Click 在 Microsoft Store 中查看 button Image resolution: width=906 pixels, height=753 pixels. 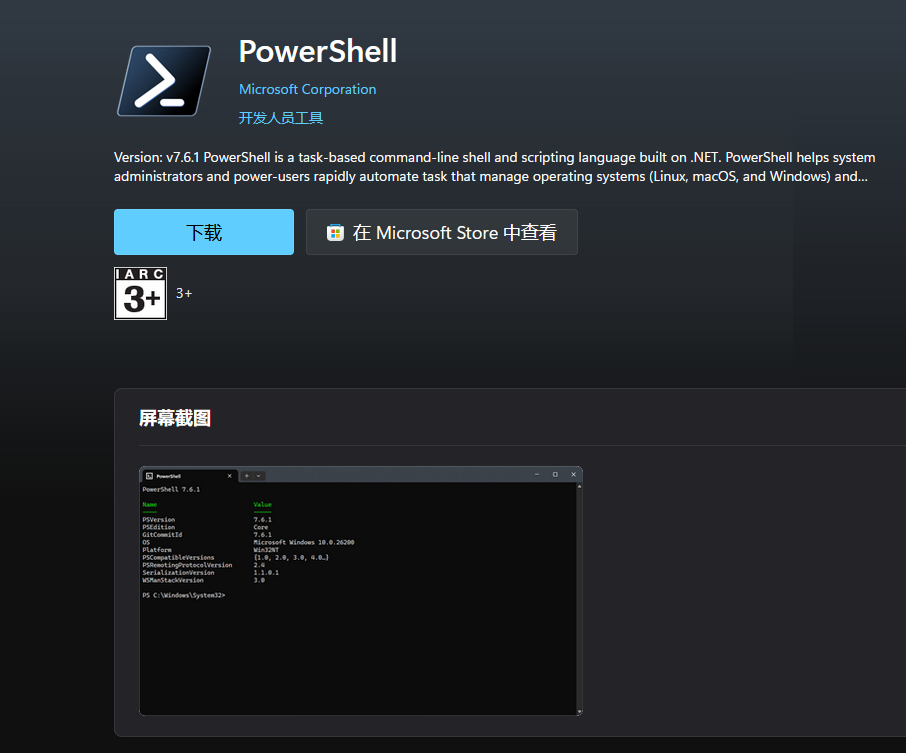point(441,232)
